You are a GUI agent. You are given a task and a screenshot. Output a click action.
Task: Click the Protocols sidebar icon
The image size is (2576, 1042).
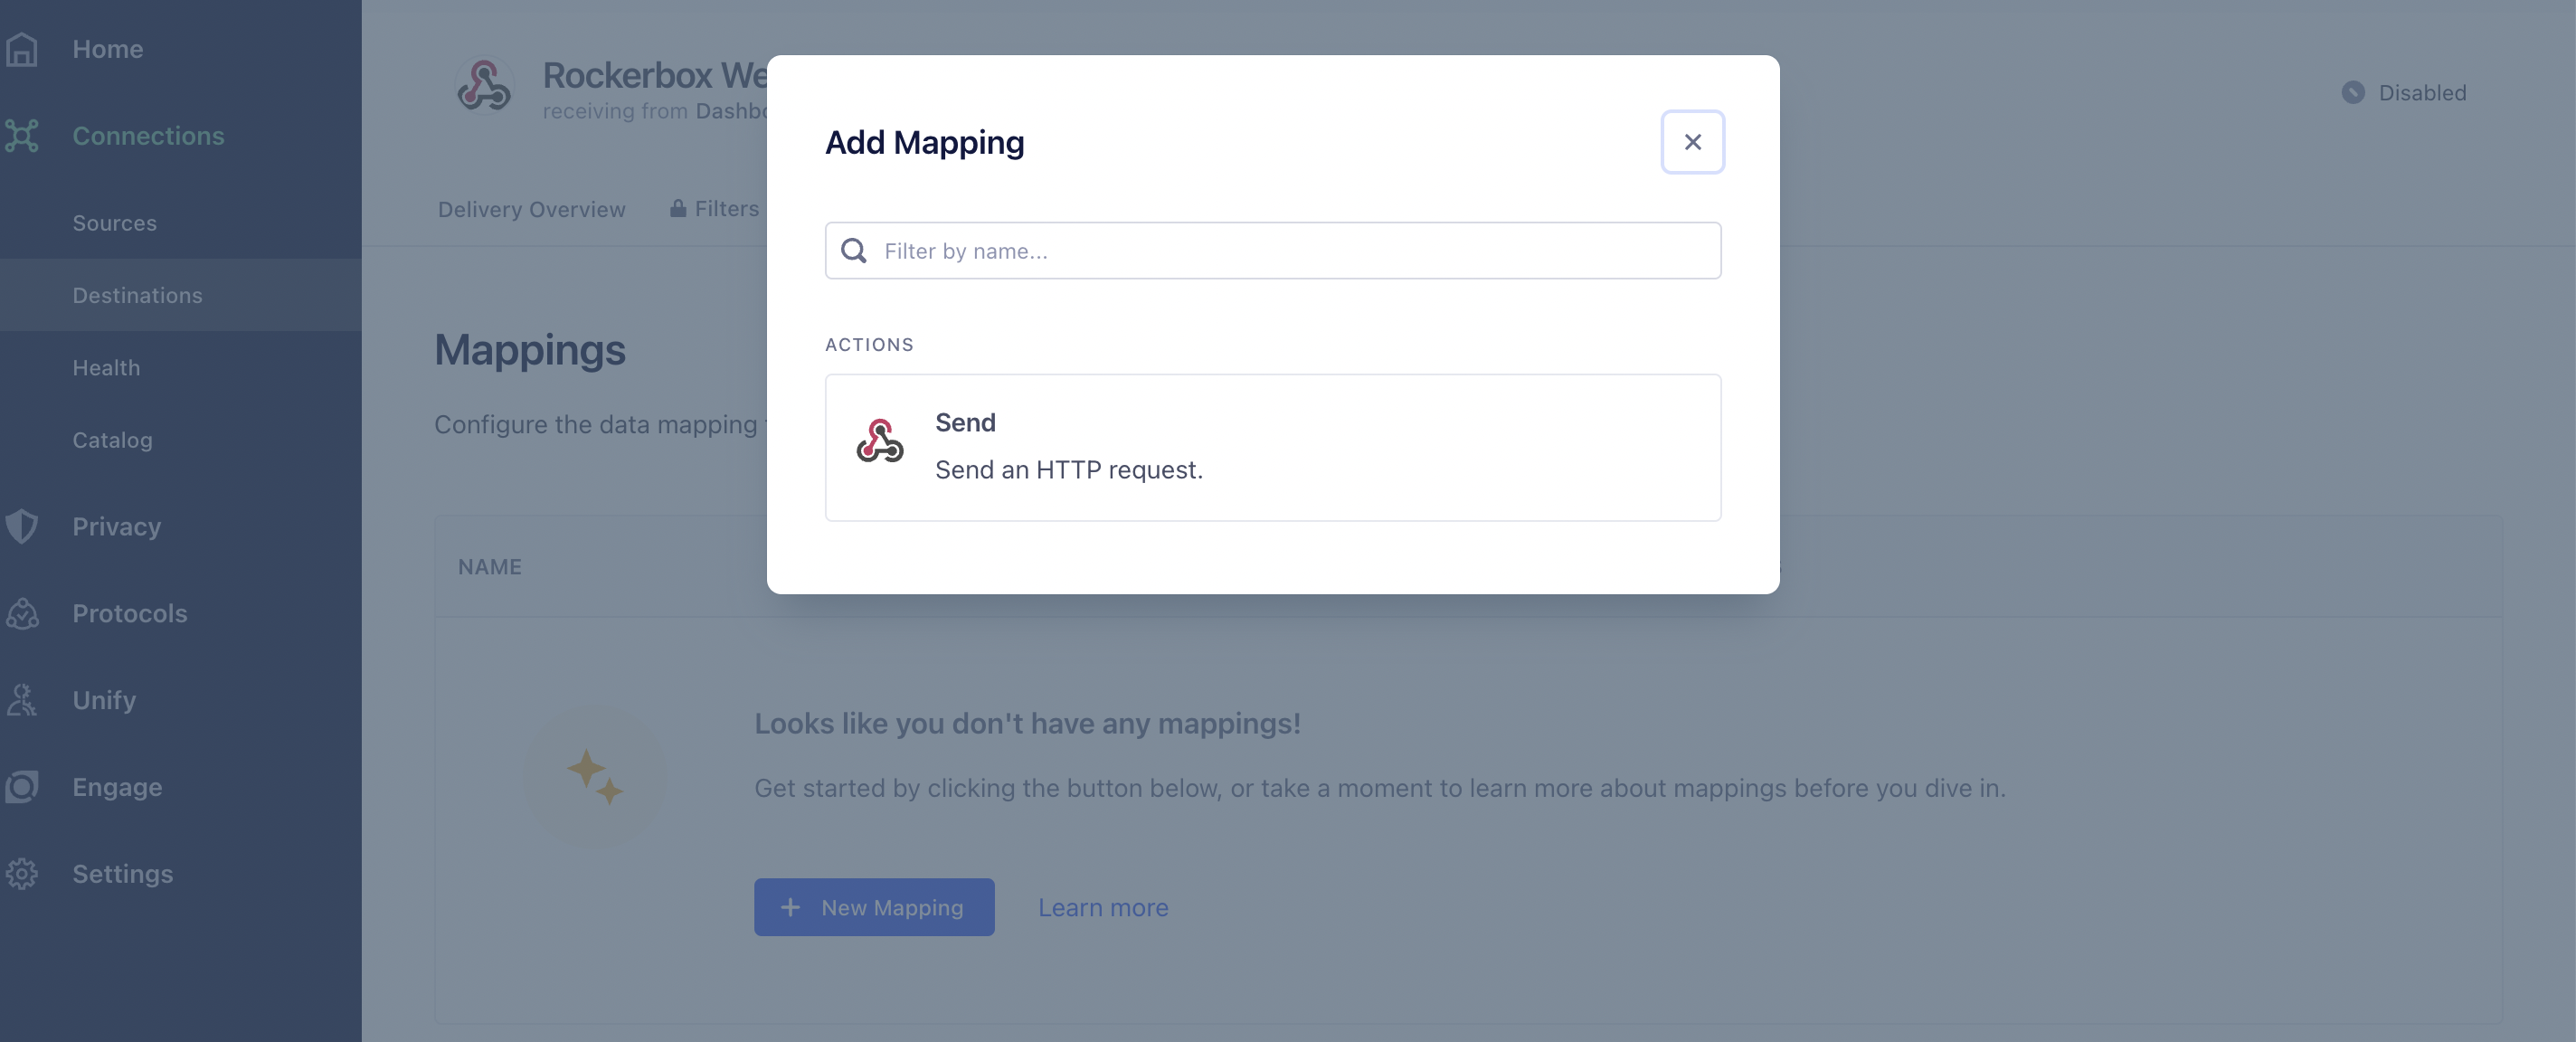[21, 613]
